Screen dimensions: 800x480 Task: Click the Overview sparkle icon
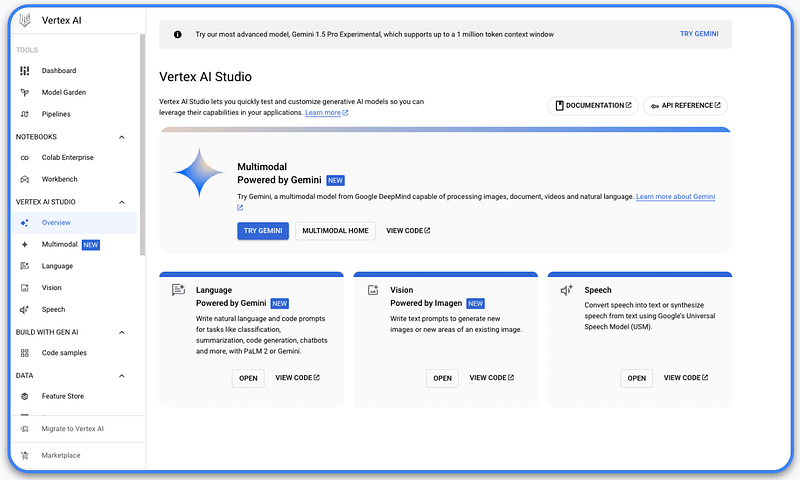tap(24, 223)
